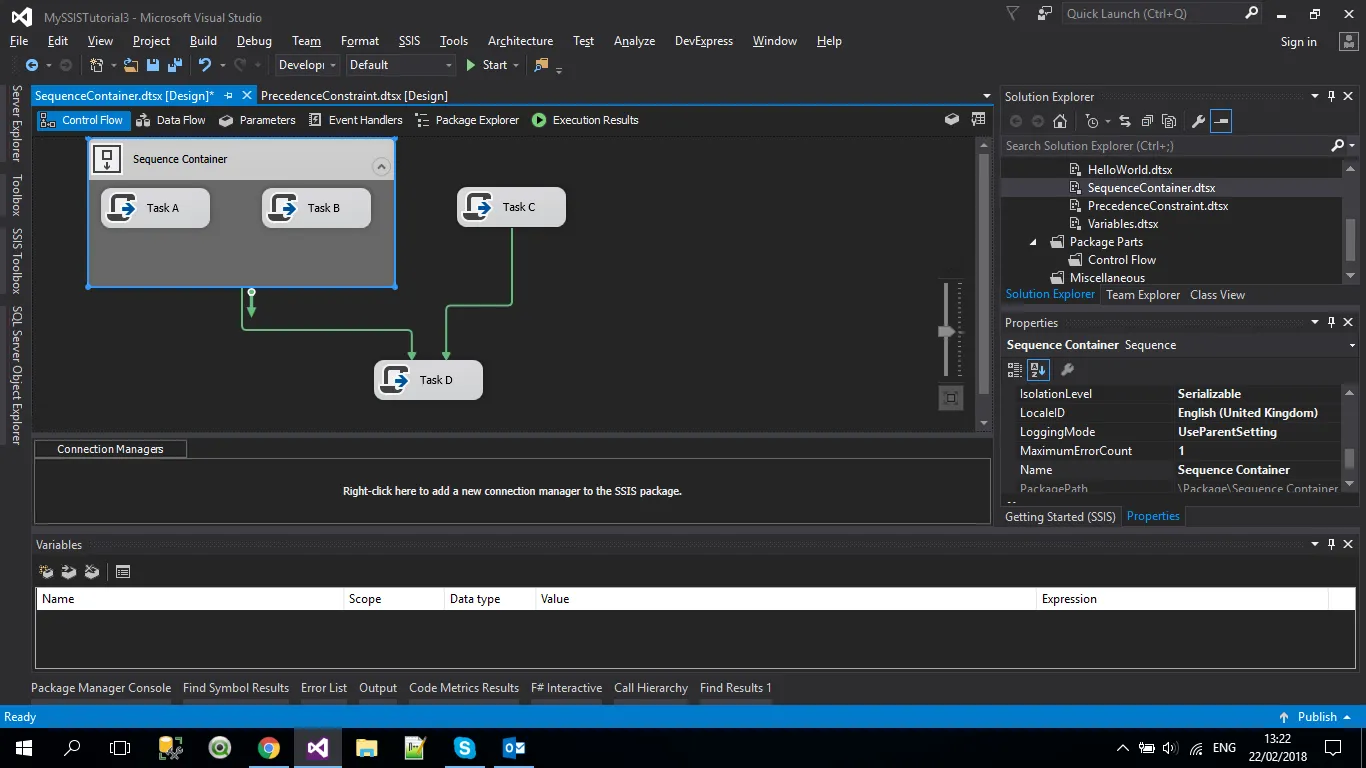Open the active document list dropdown
Image resolution: width=1366 pixels, height=768 pixels.
(x=987, y=96)
